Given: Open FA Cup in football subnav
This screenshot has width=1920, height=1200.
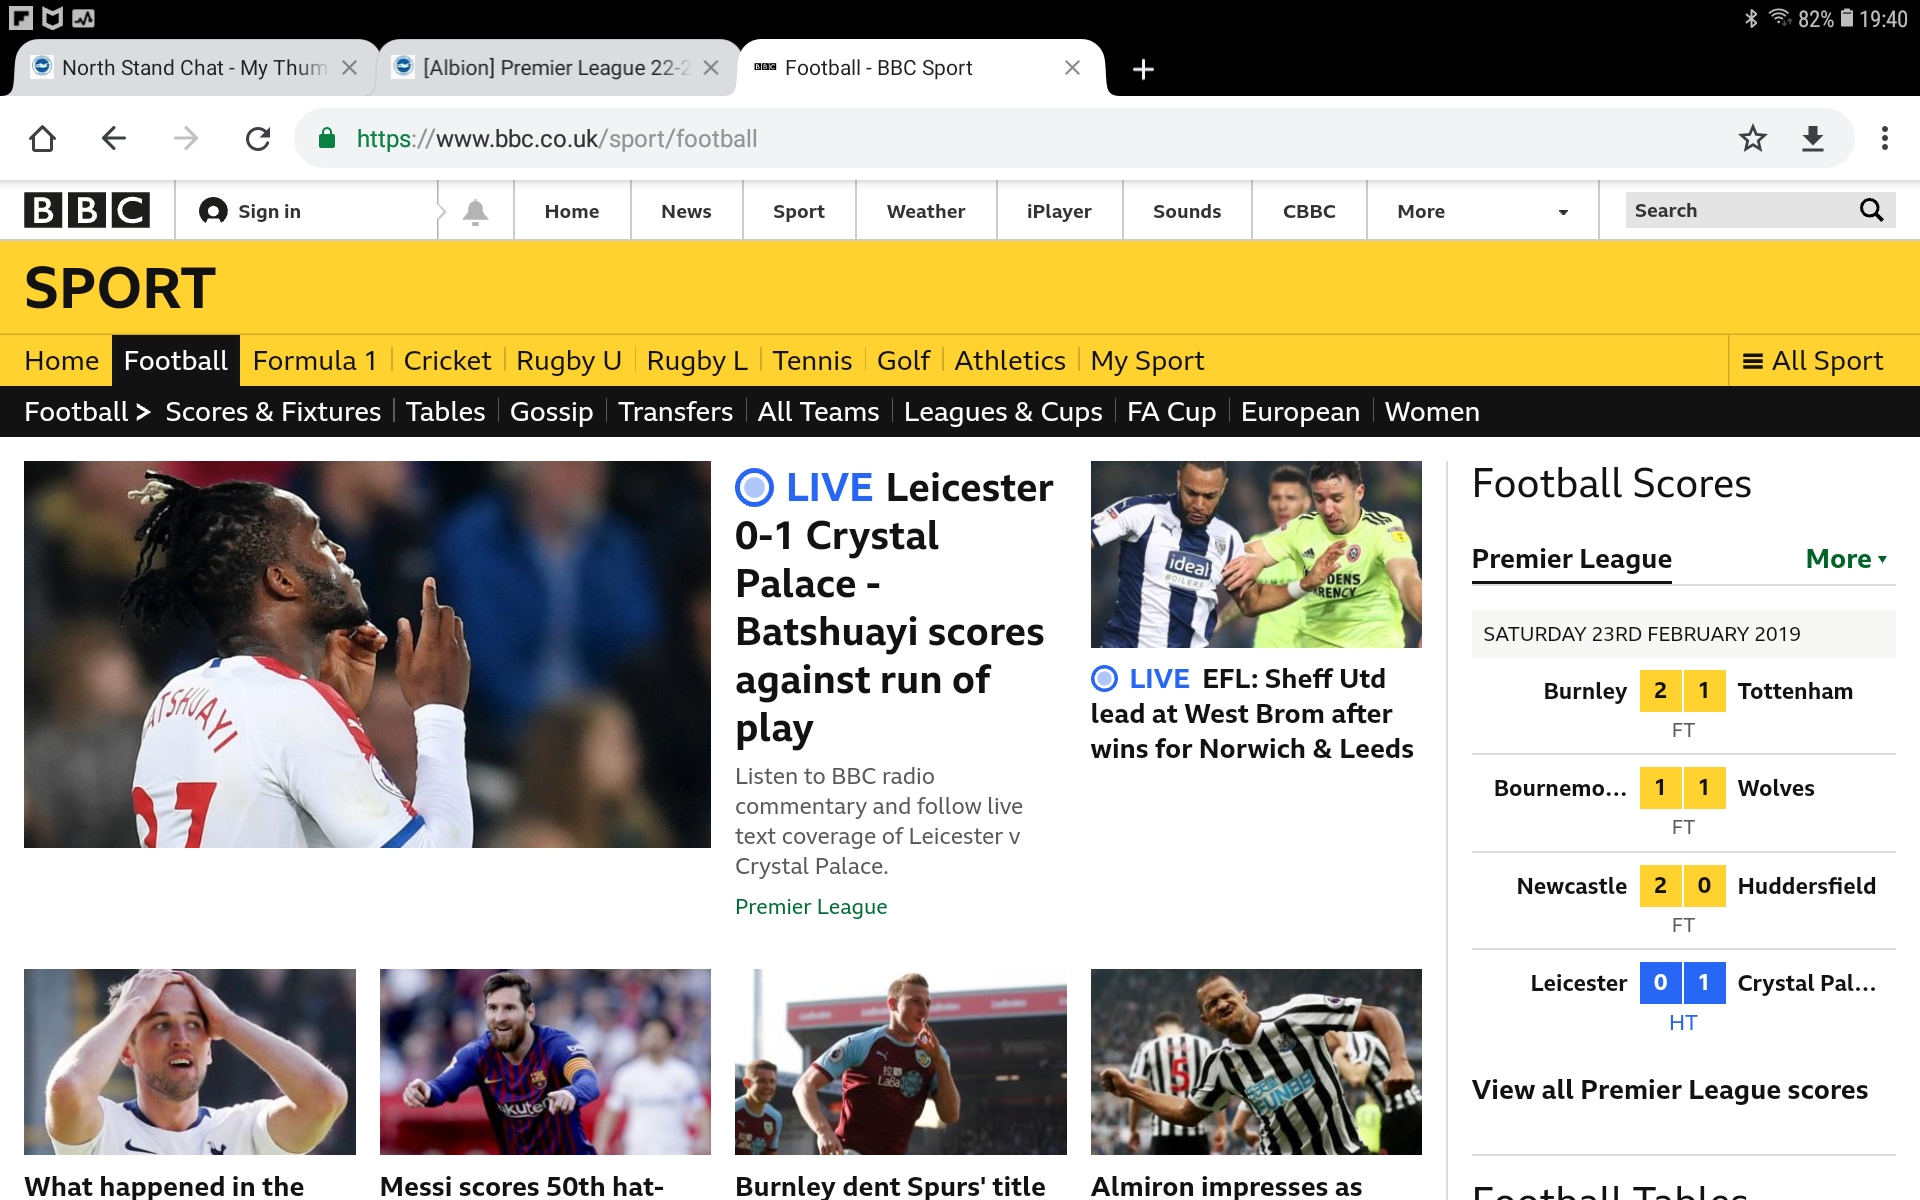Looking at the screenshot, I should (1171, 411).
